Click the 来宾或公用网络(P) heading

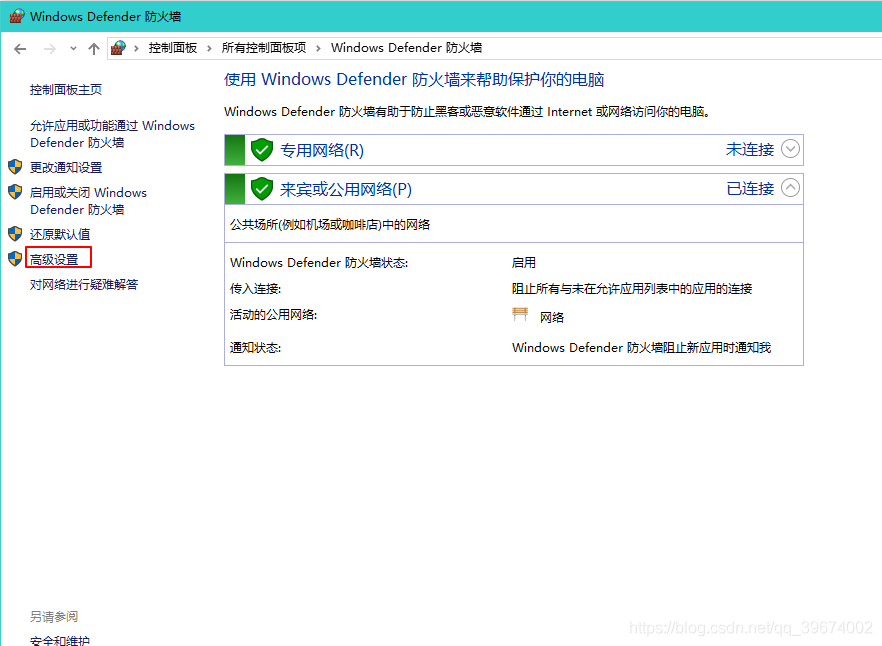[x=346, y=189]
